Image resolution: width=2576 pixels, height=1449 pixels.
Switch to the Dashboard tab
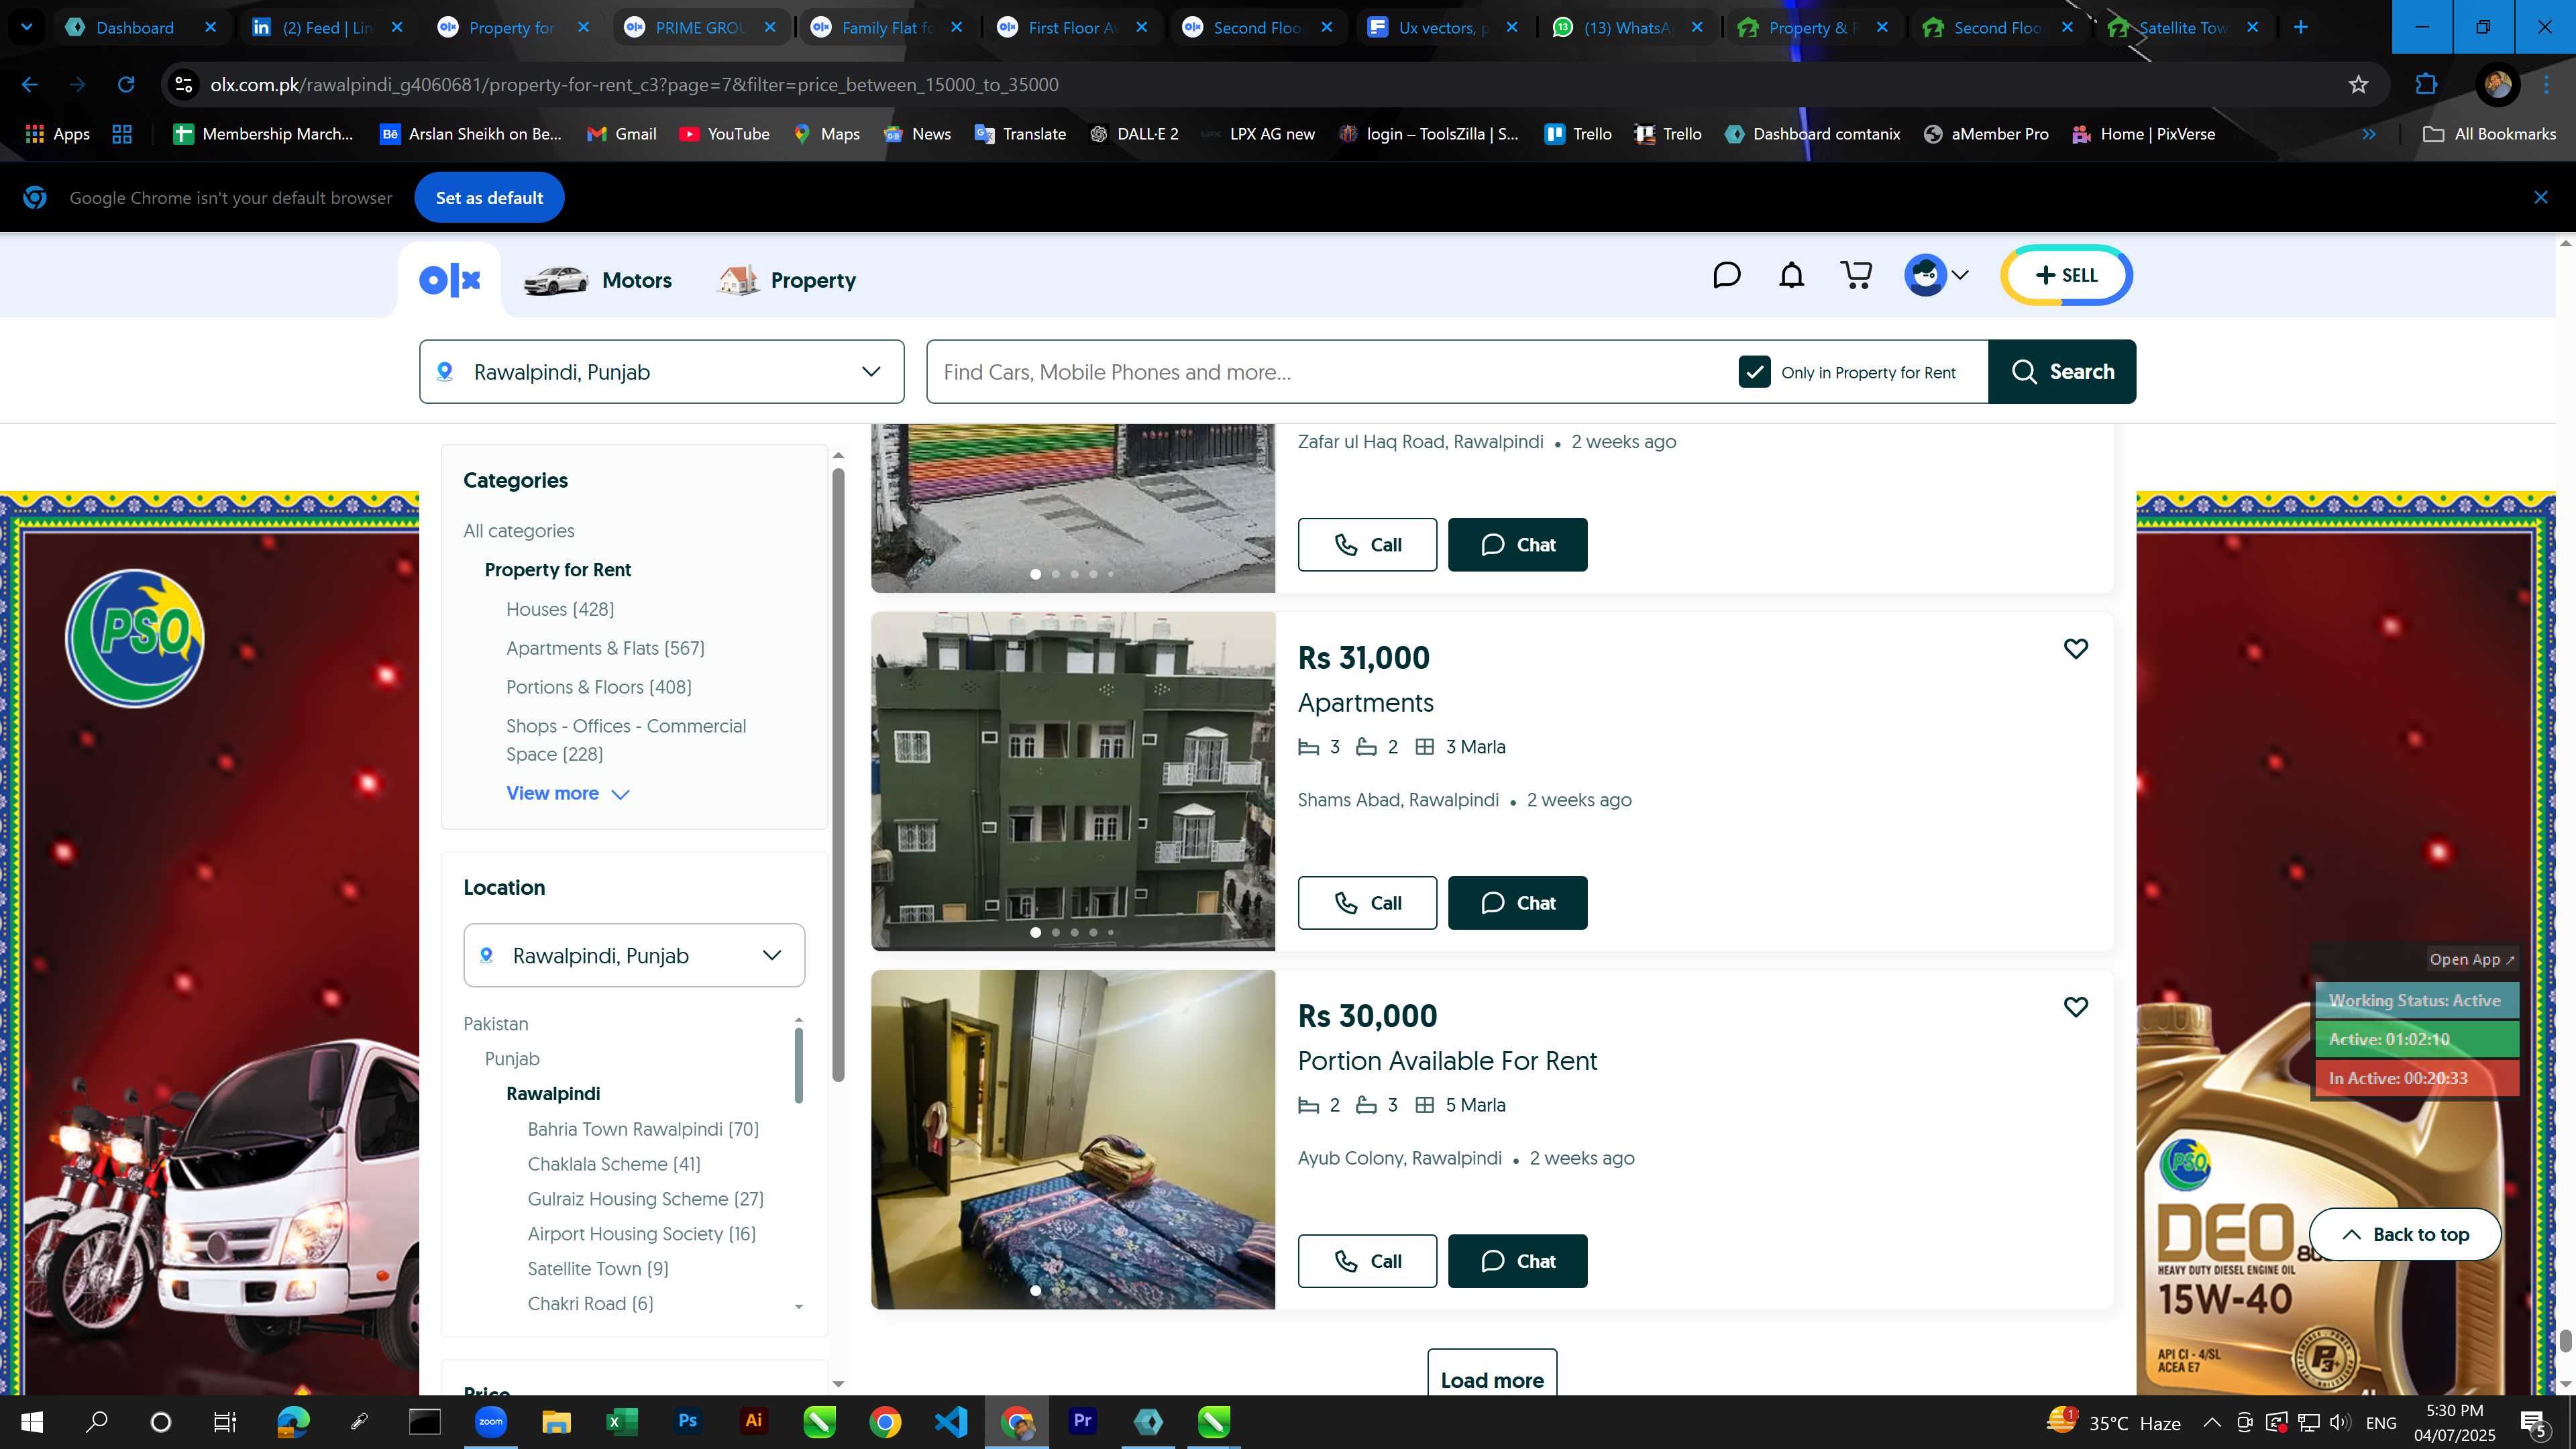coord(140,27)
